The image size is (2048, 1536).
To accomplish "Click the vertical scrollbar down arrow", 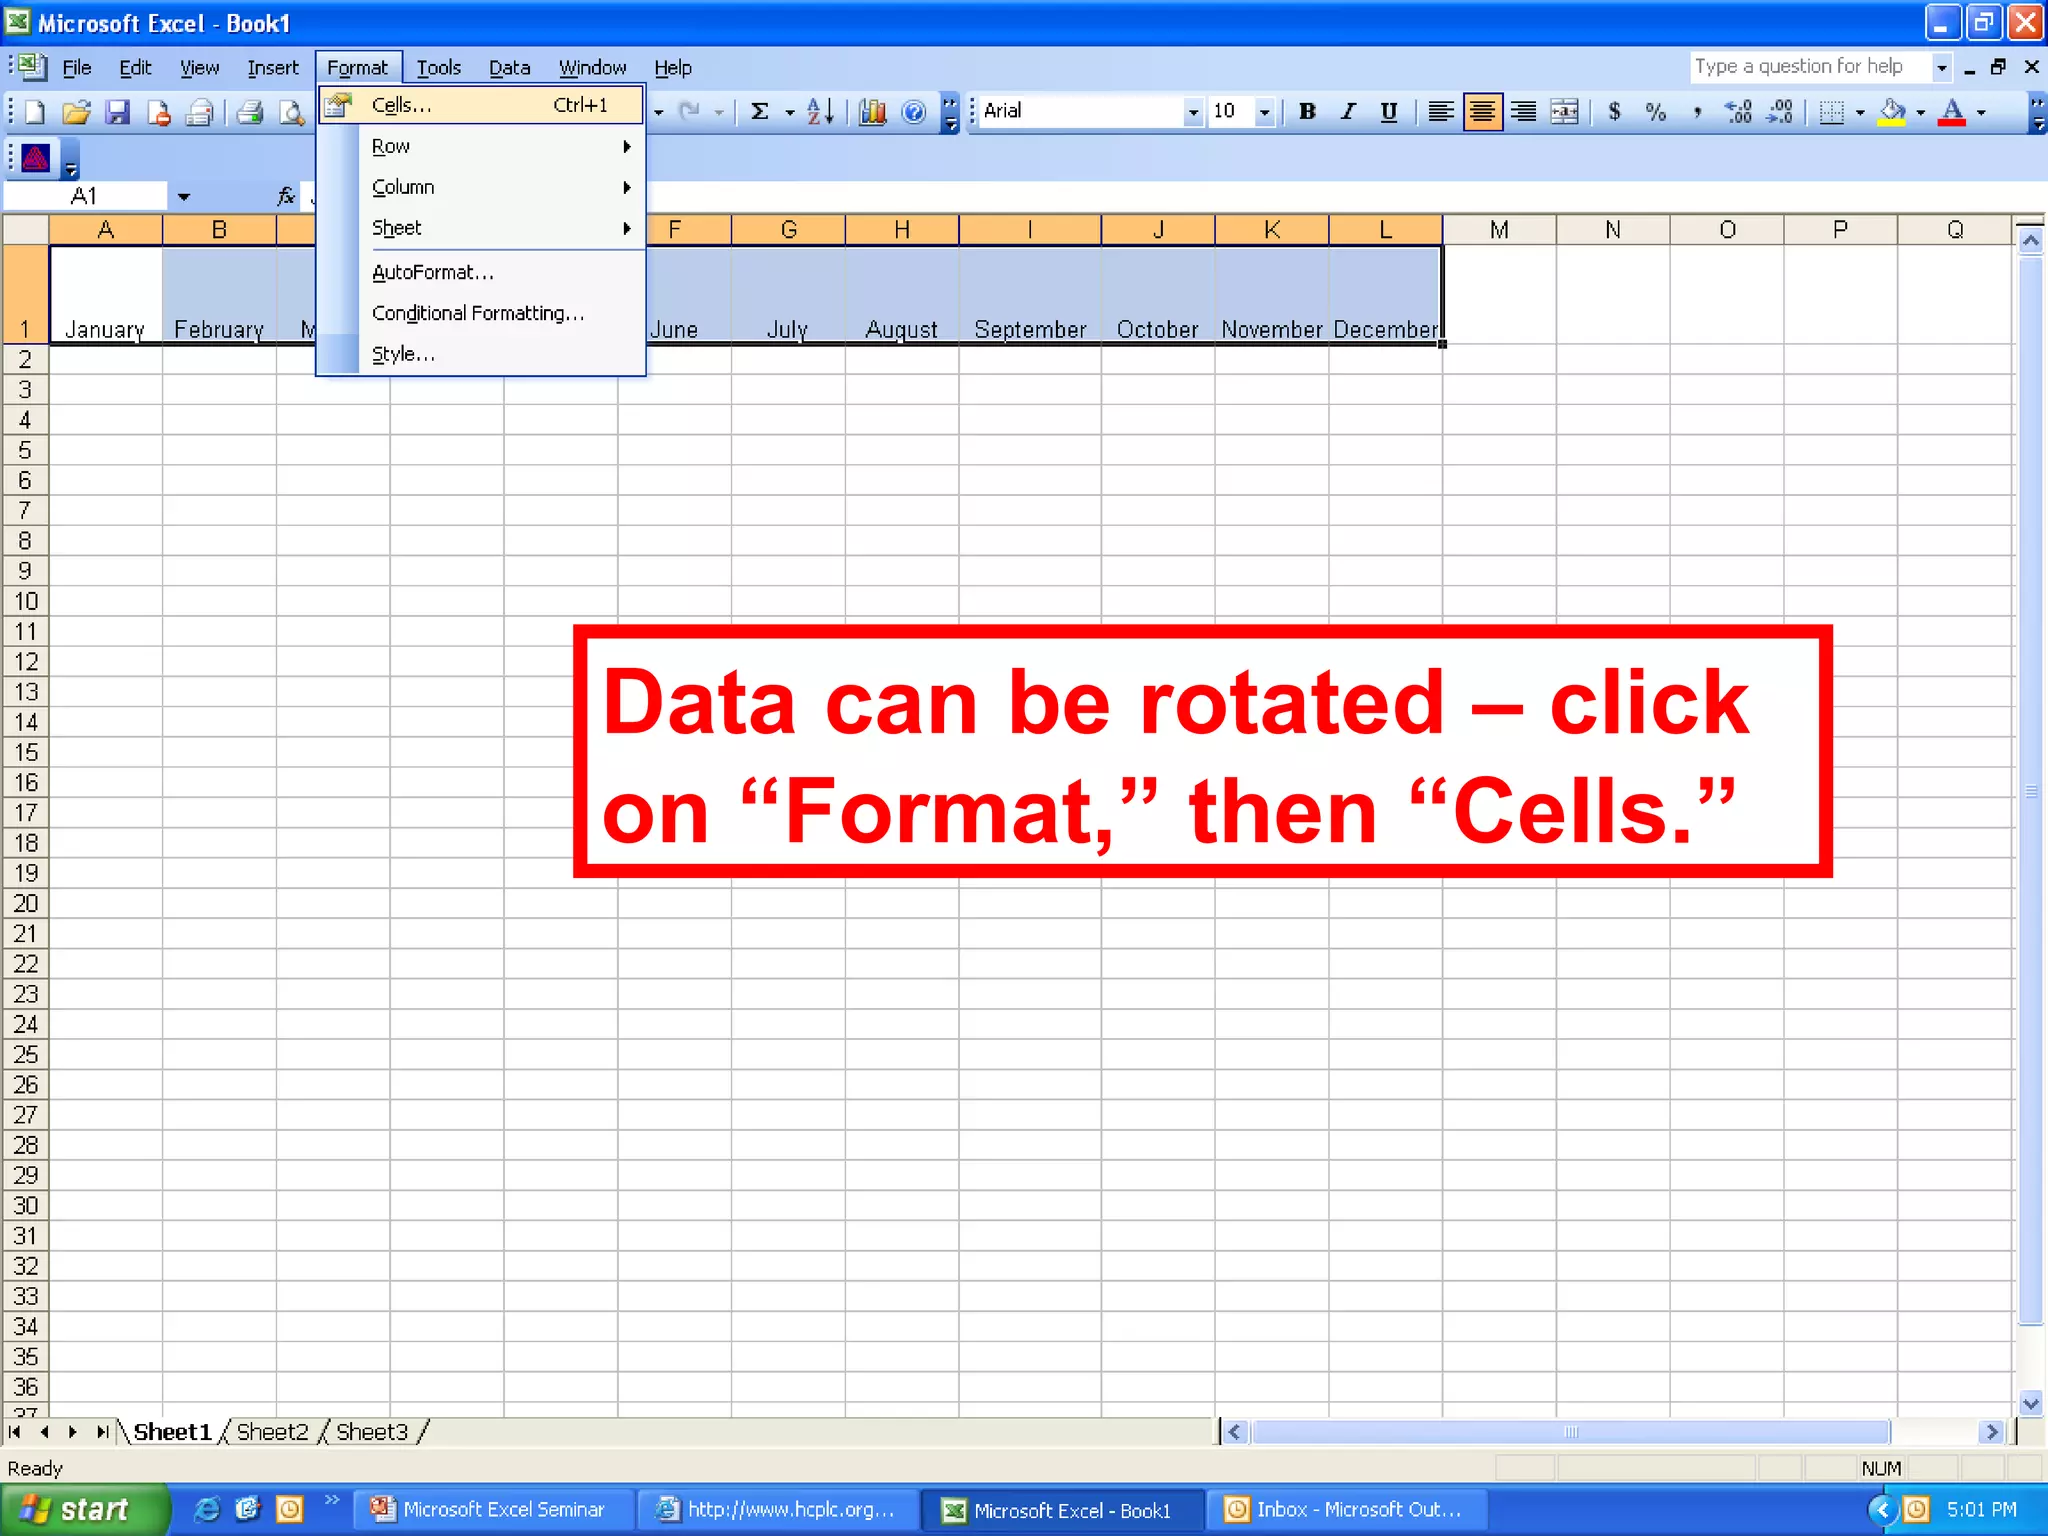I will 2030,1402.
